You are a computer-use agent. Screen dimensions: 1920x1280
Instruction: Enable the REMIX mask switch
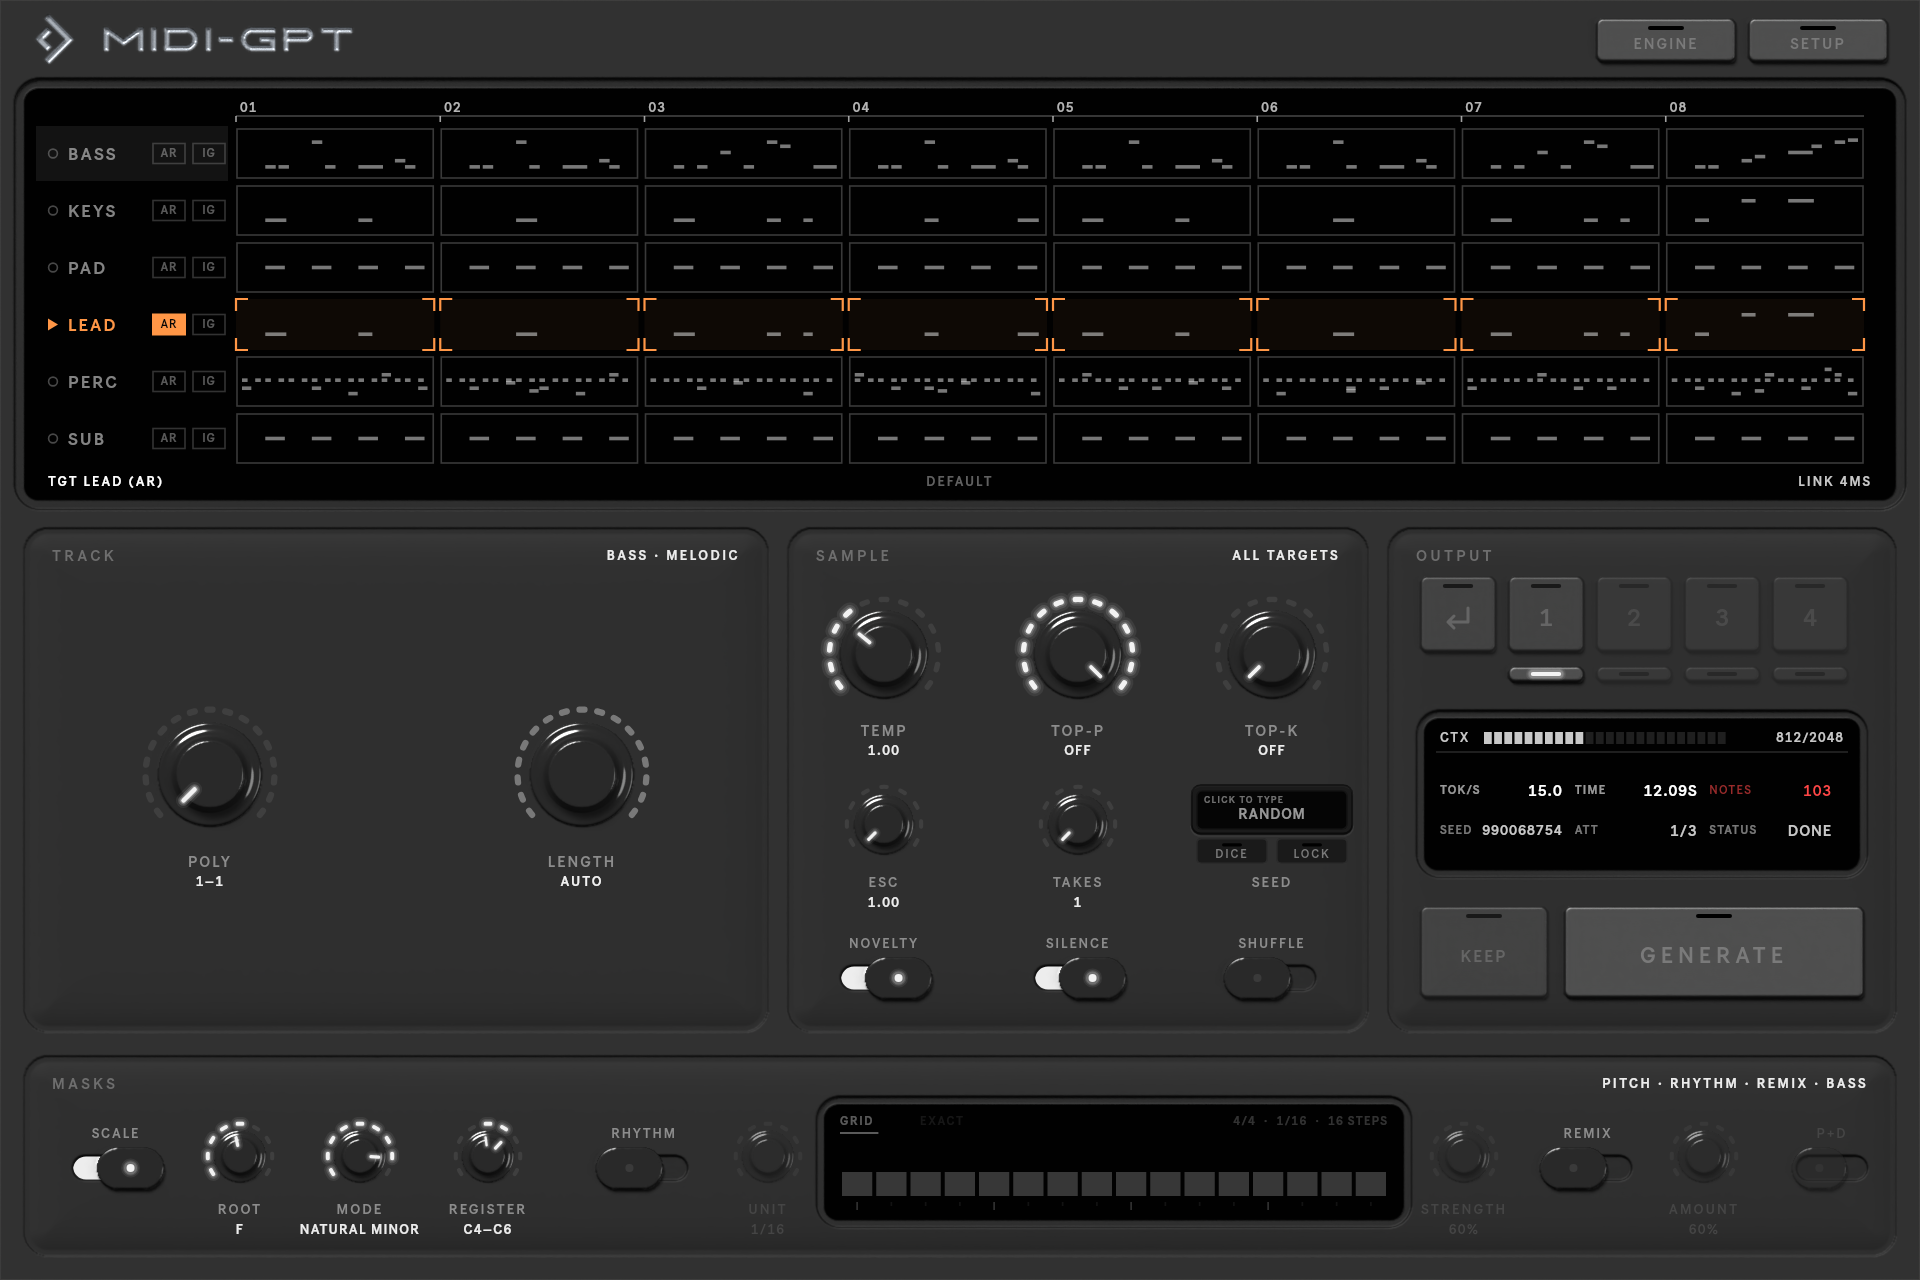click(x=1587, y=1168)
